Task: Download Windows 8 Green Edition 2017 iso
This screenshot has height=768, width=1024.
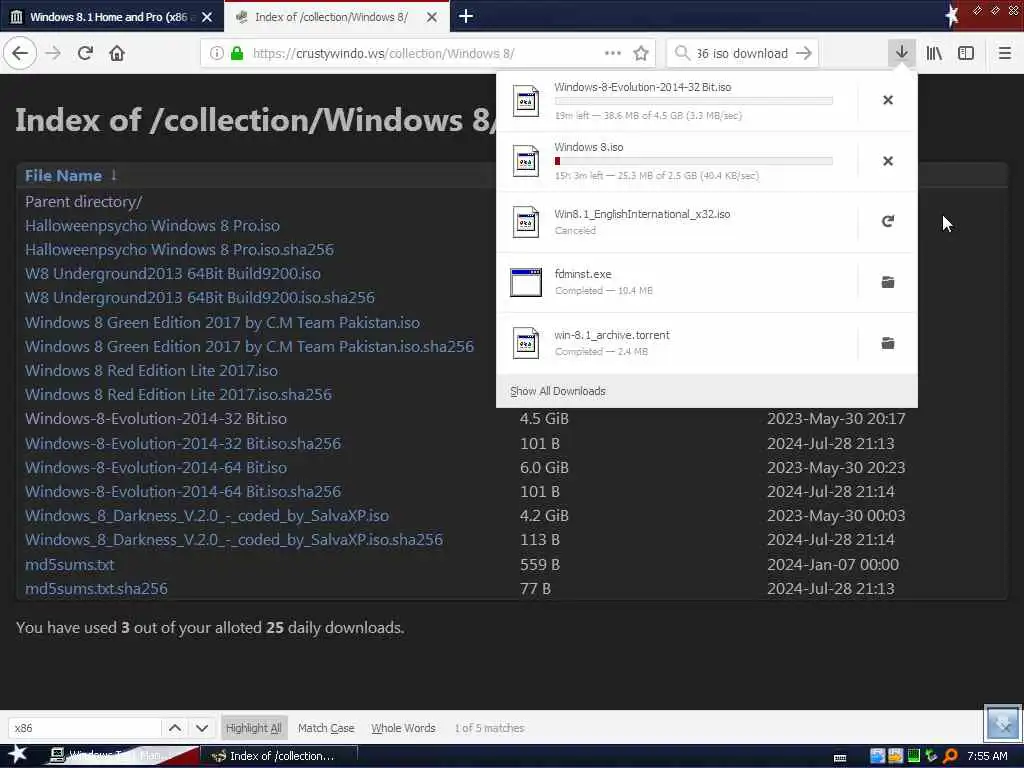Action: pos(222,322)
